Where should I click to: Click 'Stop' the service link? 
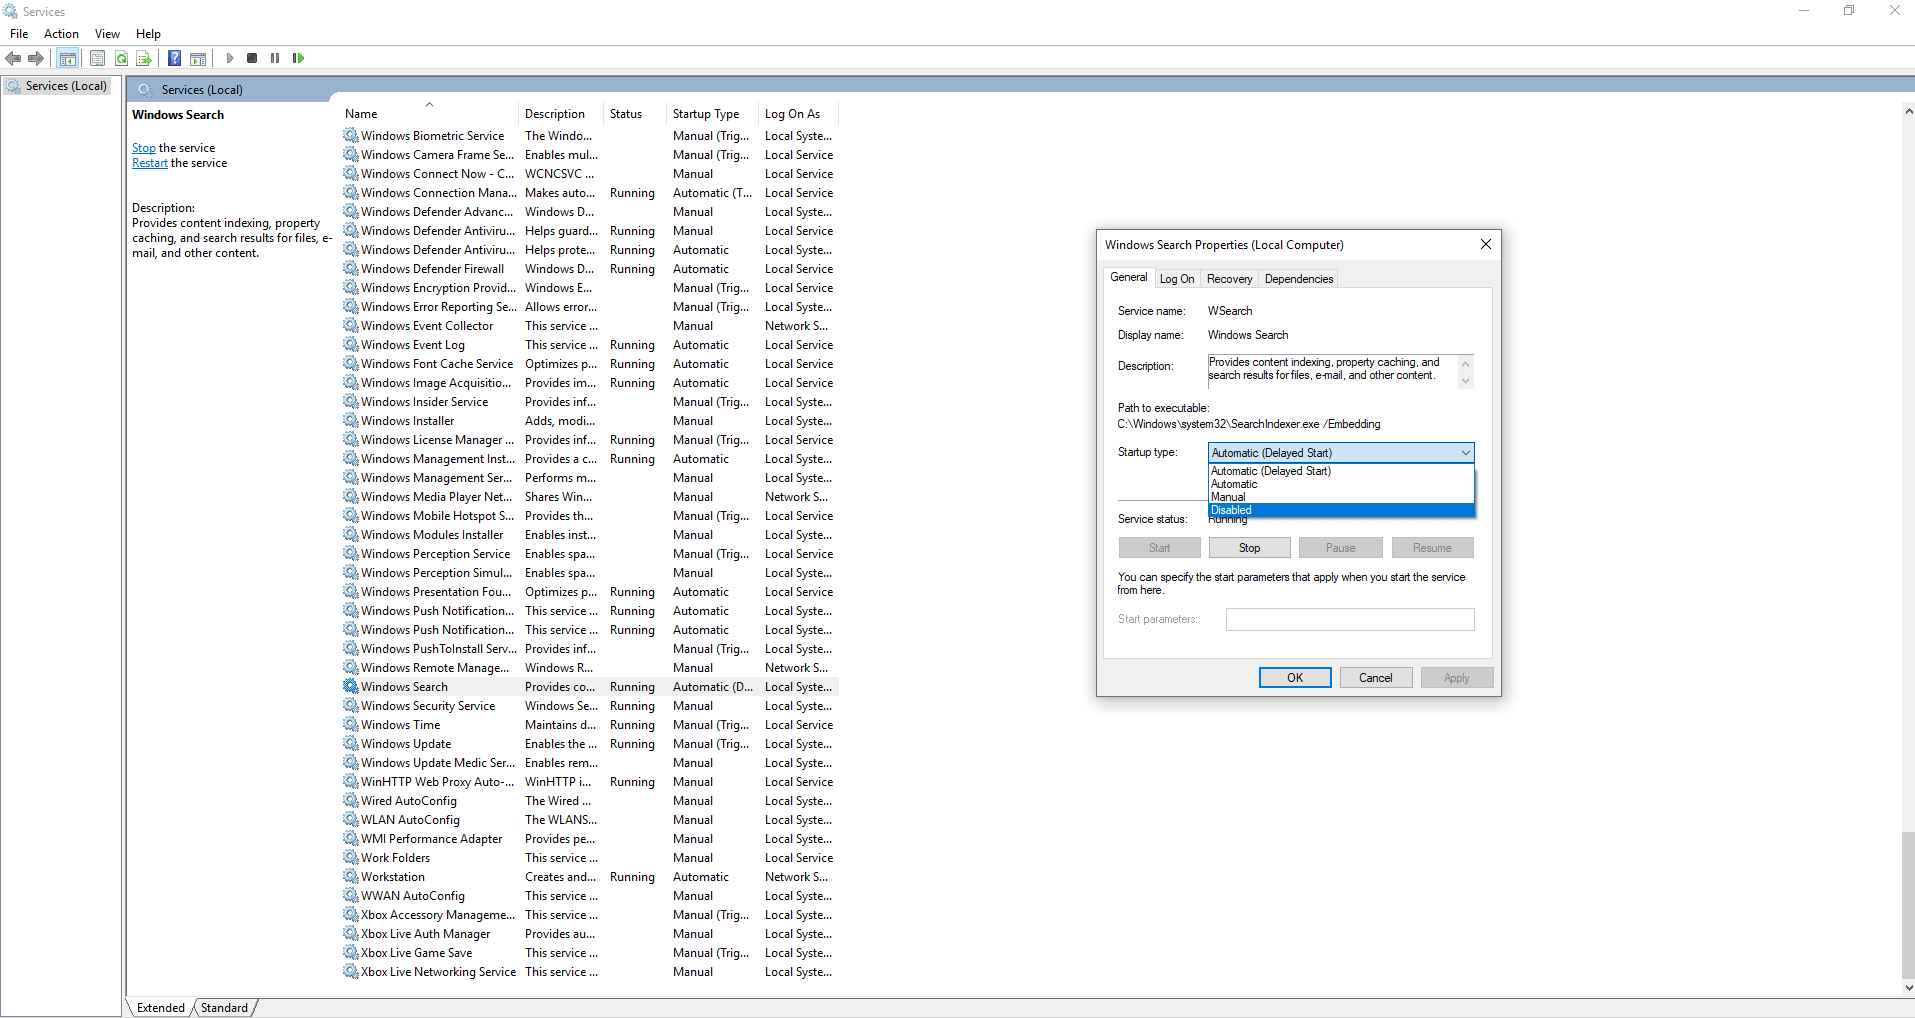[144, 148]
